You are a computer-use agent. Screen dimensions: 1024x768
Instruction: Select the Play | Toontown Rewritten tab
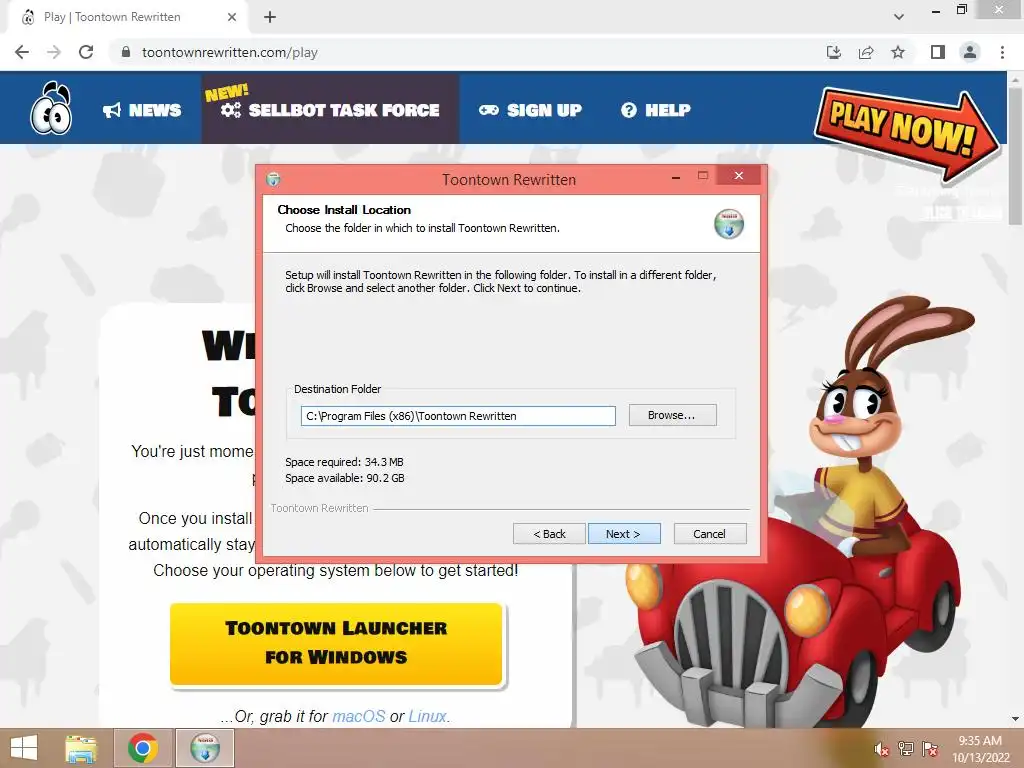click(128, 17)
